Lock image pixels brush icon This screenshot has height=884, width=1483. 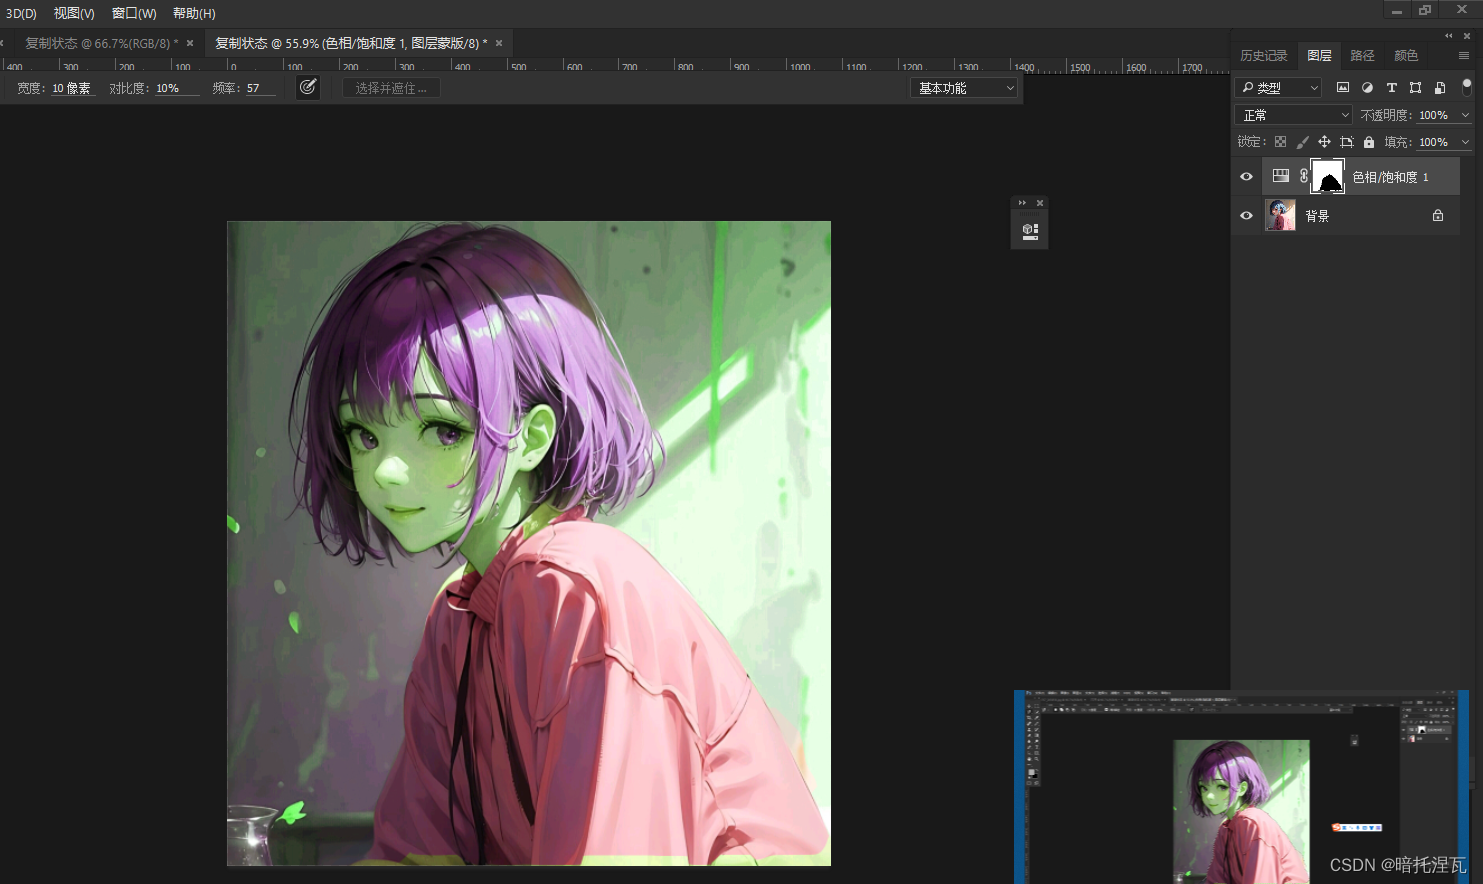click(1302, 142)
